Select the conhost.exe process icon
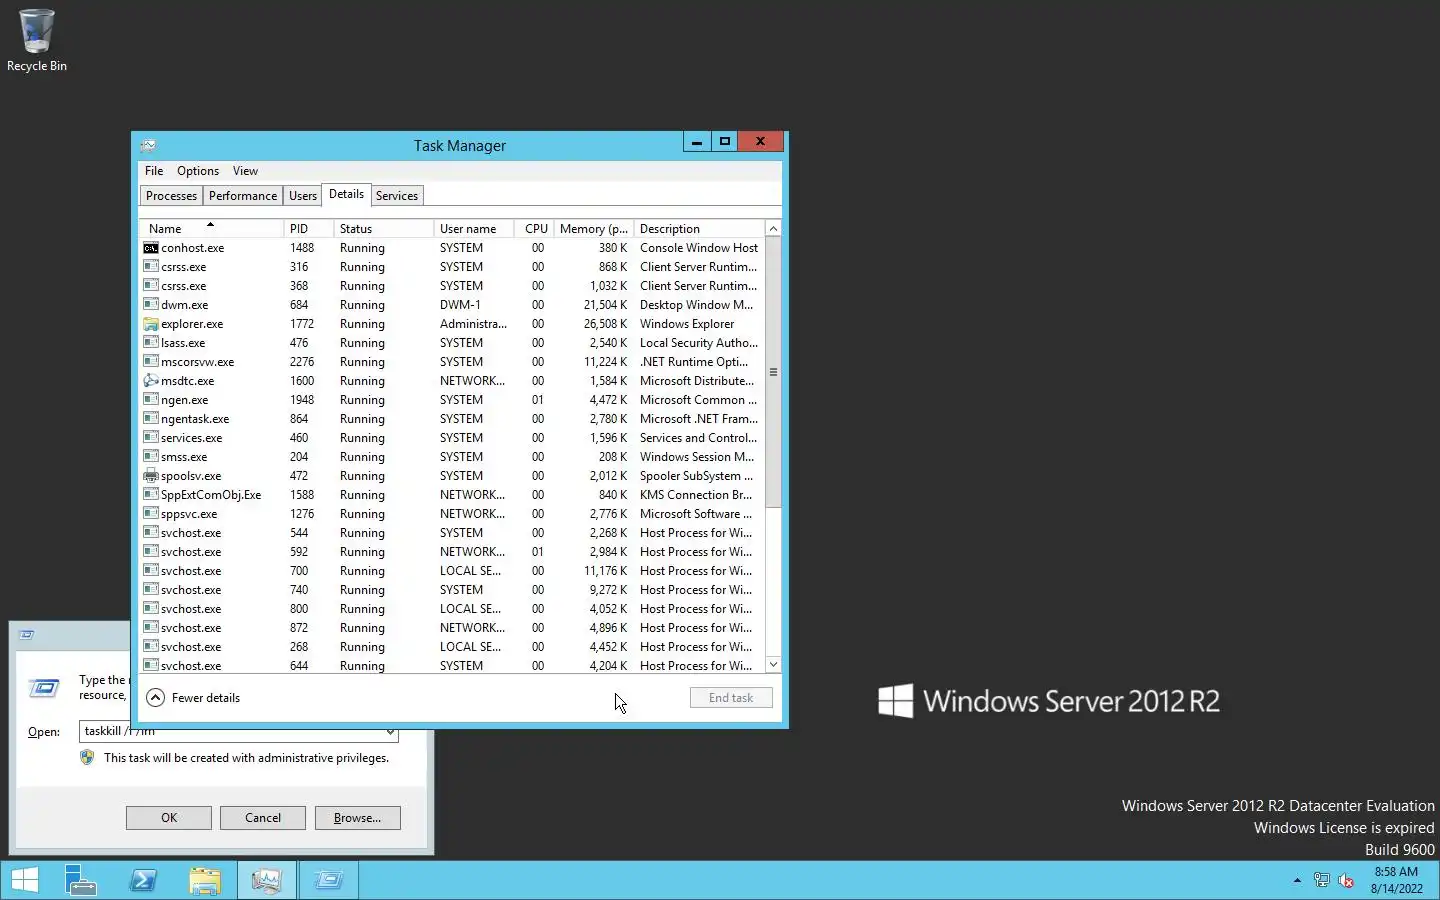The width and height of the screenshot is (1440, 900). pyautogui.click(x=151, y=248)
